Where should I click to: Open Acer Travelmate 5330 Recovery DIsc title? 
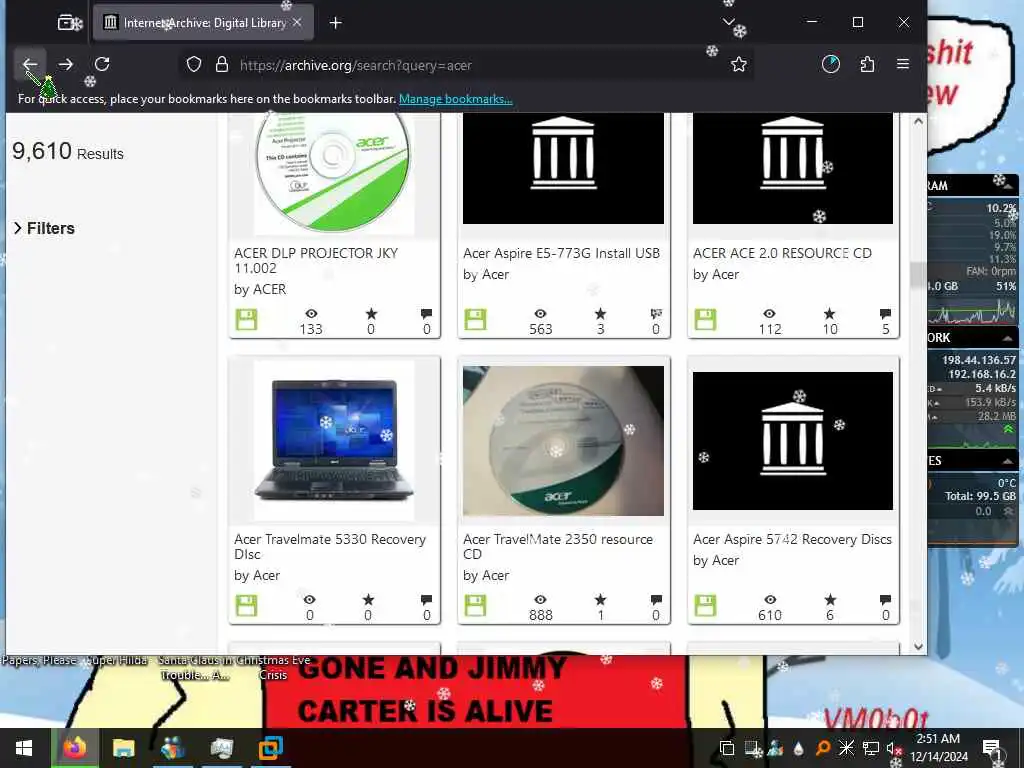click(330, 547)
